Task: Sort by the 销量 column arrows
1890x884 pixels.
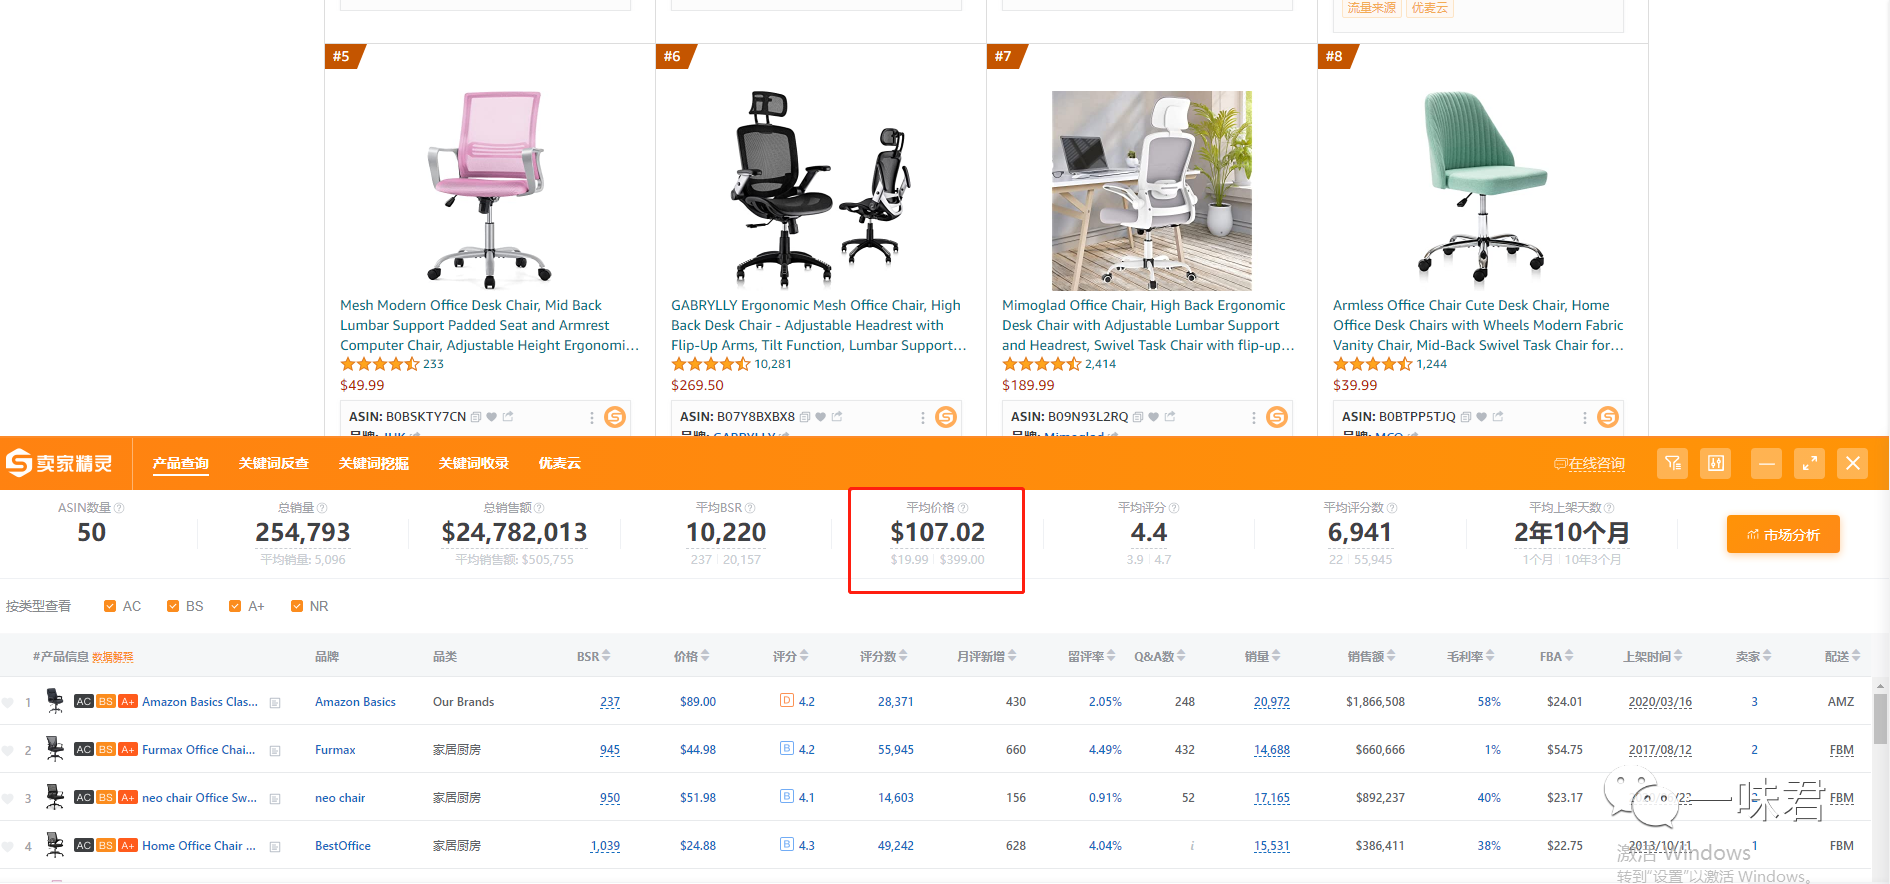Action: tap(1275, 656)
